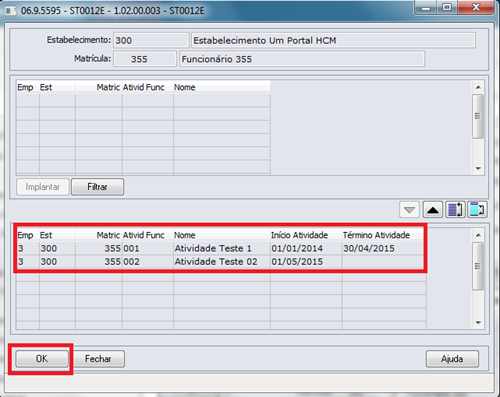This screenshot has height=397, width=500.
Task: Click Início Atividade 01/01/2014 cell
Action: pyautogui.click(x=306, y=248)
